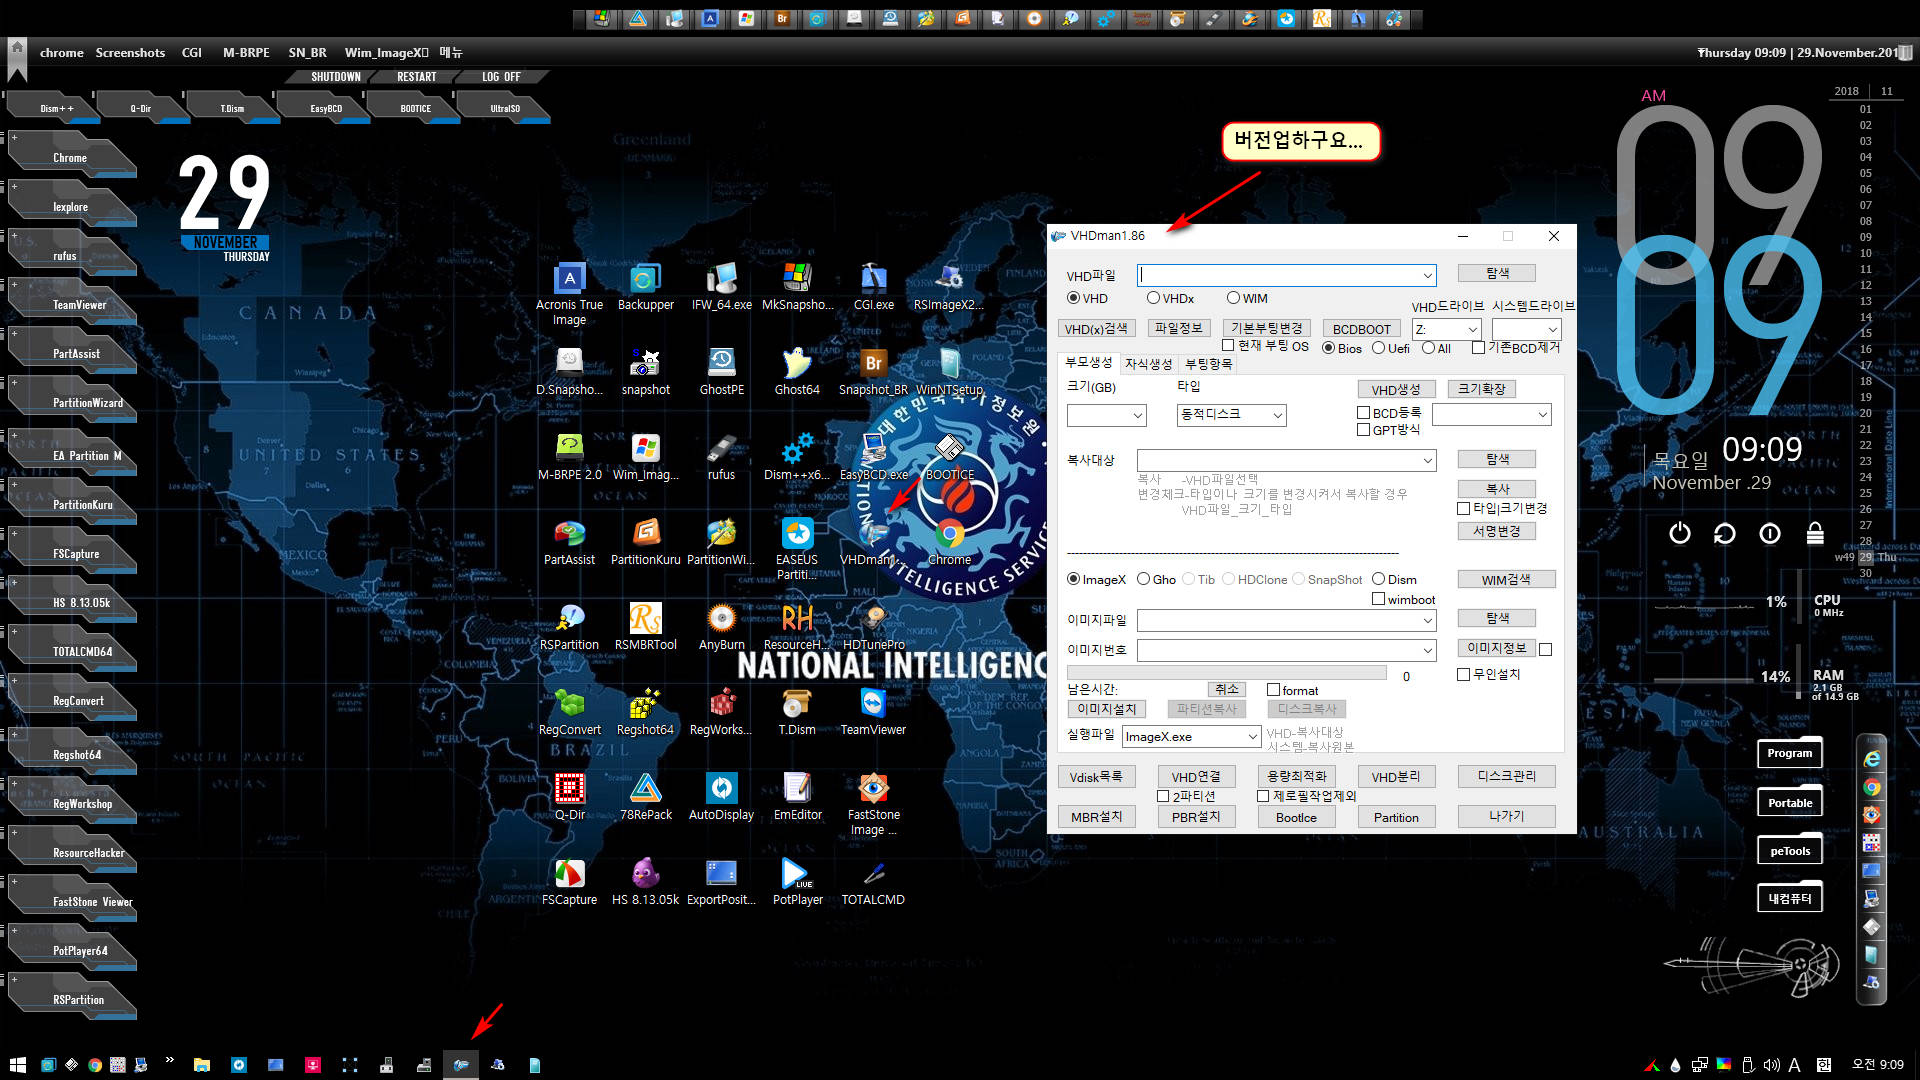Open the Q-Dir desktop icon
The image size is (1920, 1080).
point(569,796)
